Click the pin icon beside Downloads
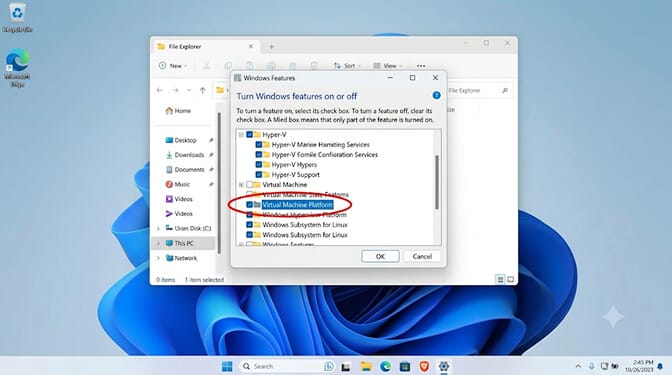 point(211,155)
